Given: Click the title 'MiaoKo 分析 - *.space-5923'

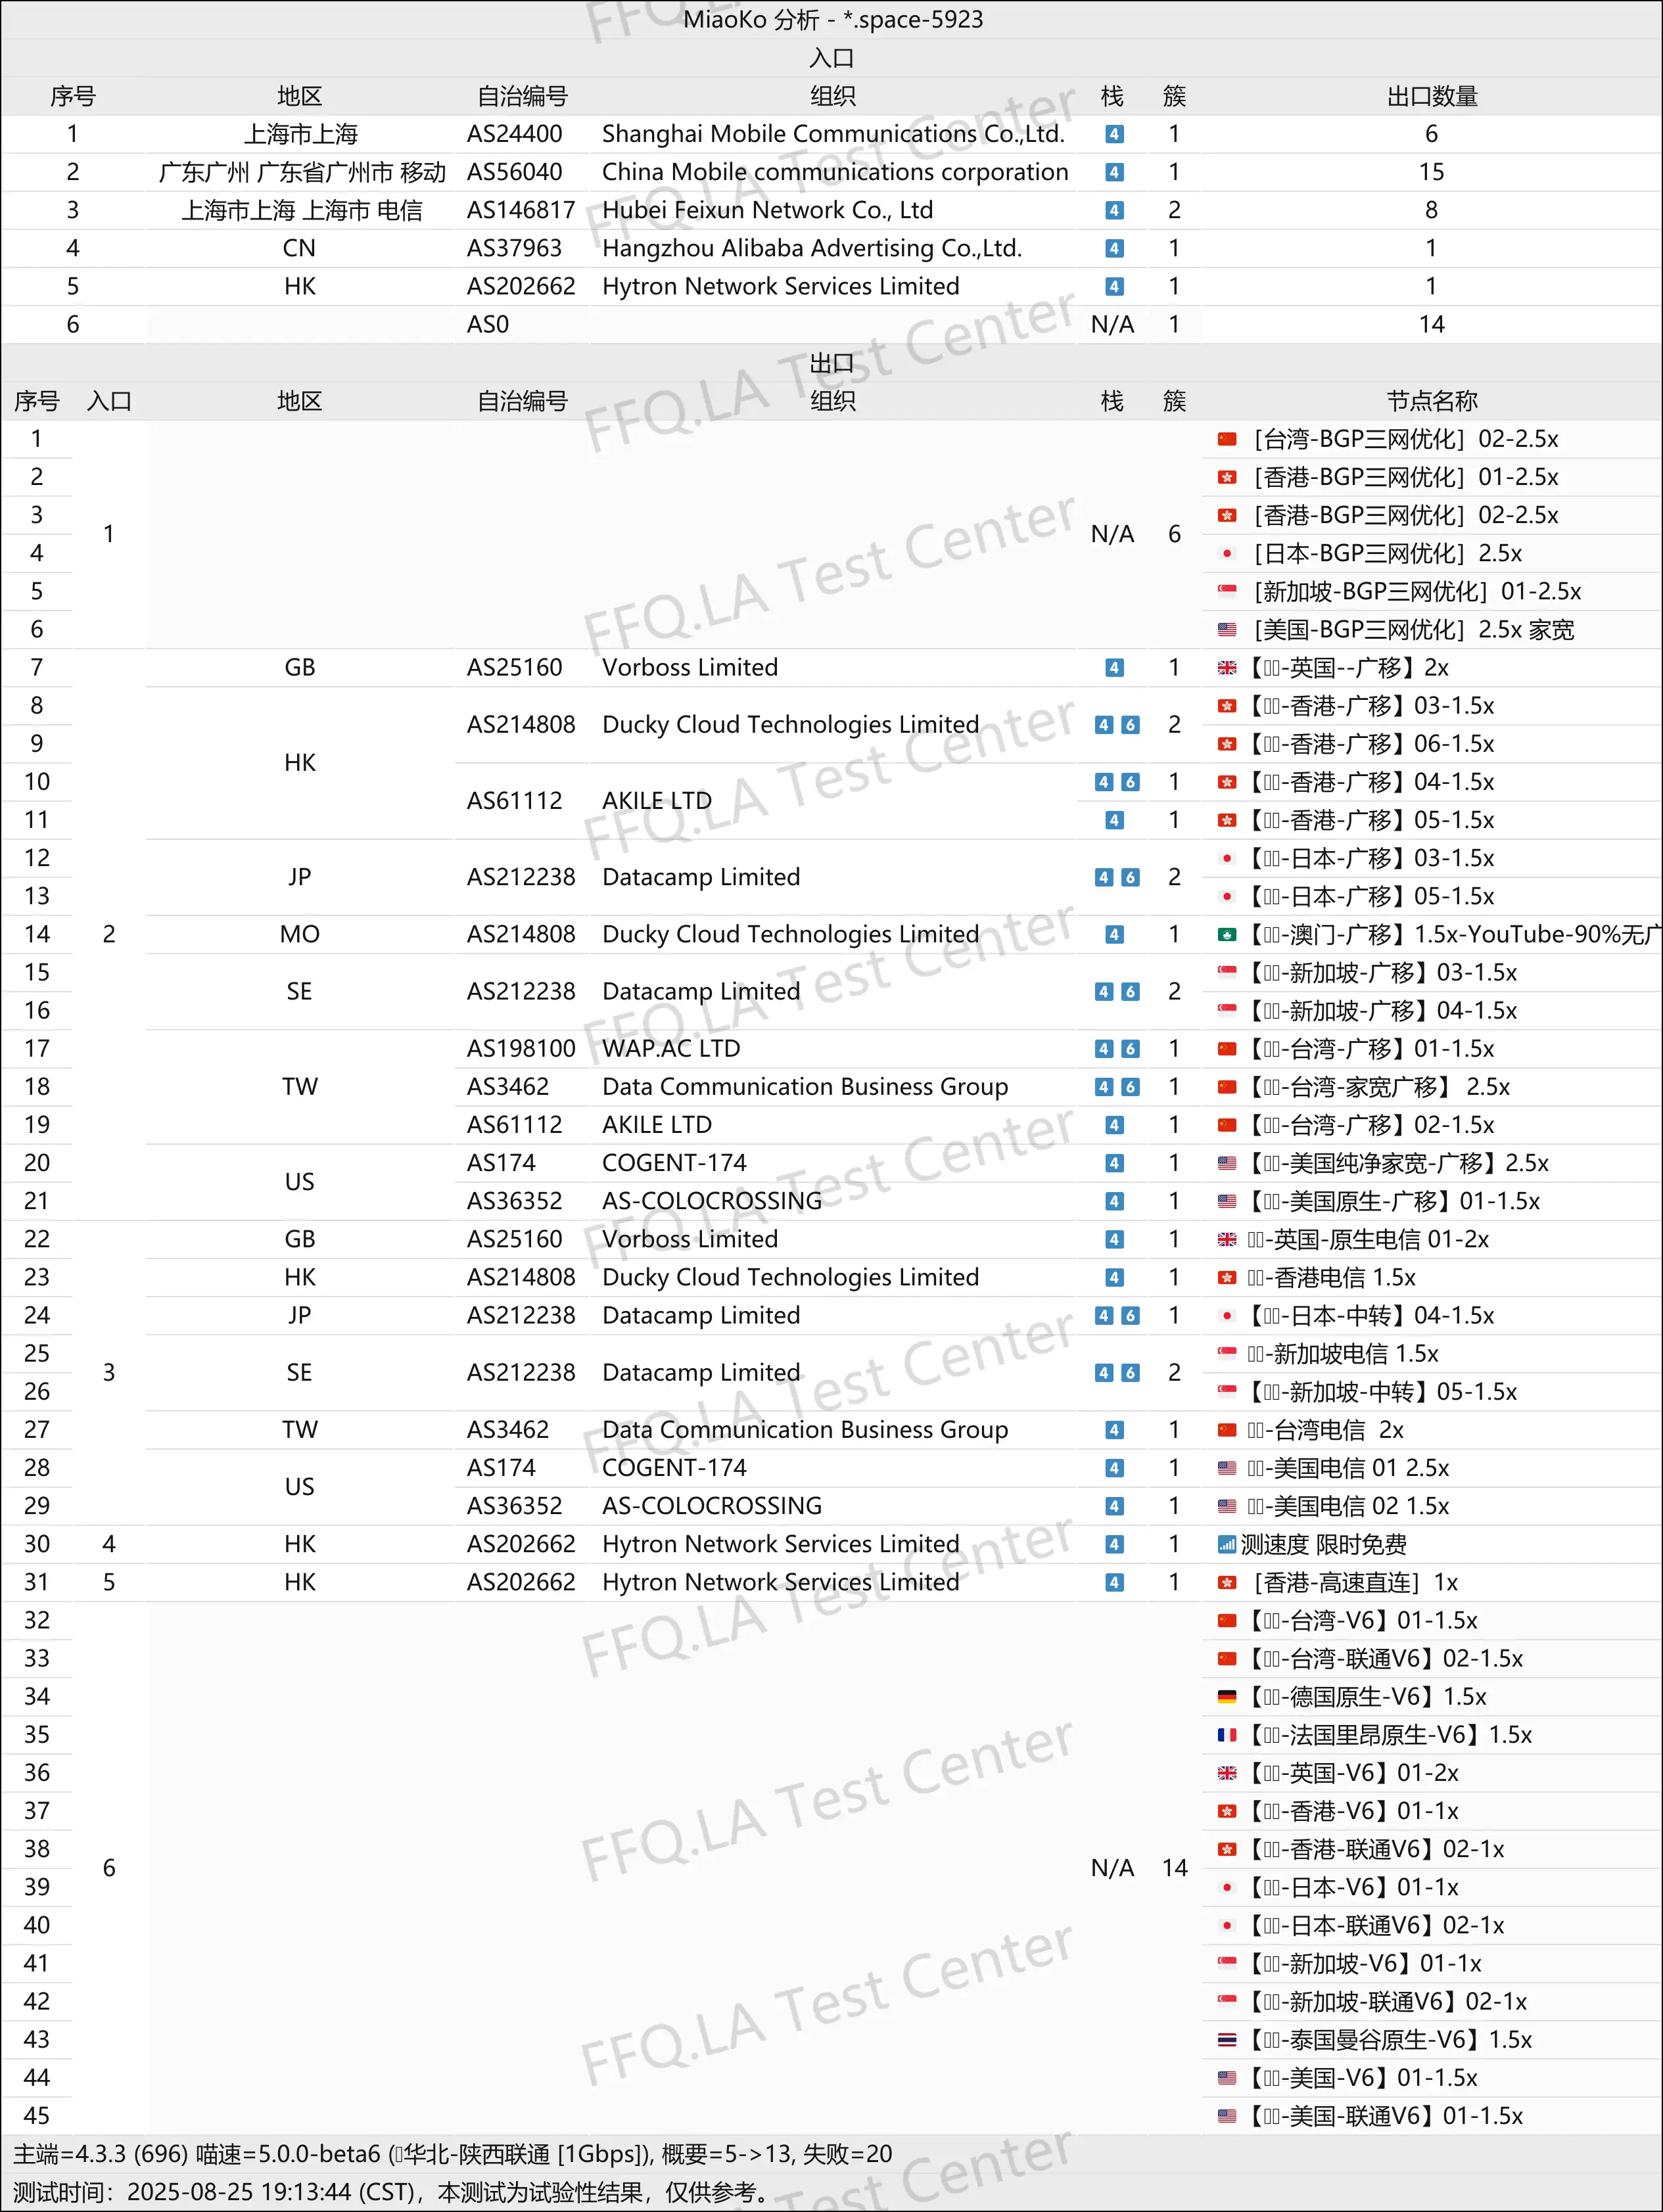Looking at the screenshot, I should pos(832,19).
